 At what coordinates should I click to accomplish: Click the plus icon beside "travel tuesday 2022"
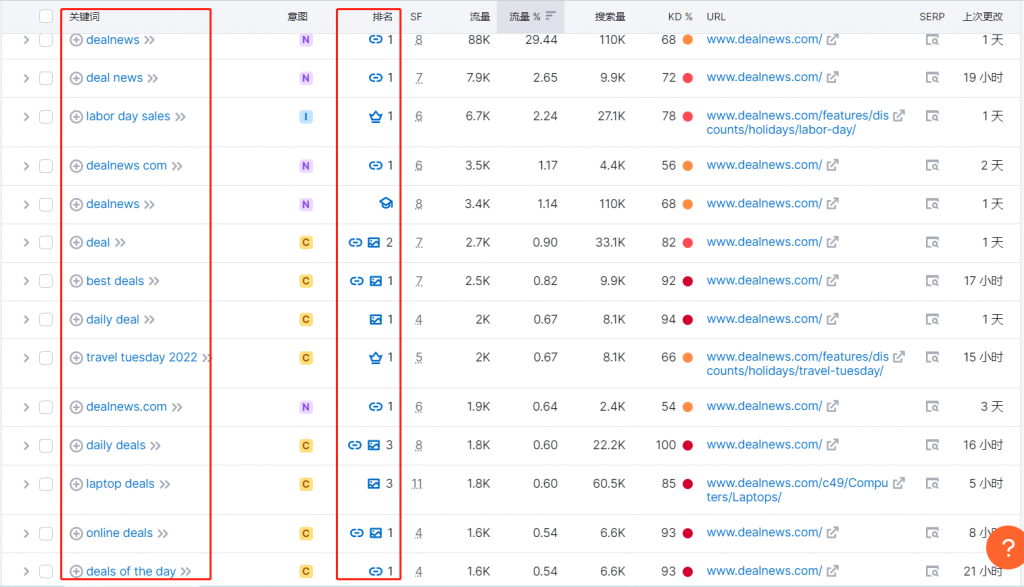click(76, 358)
